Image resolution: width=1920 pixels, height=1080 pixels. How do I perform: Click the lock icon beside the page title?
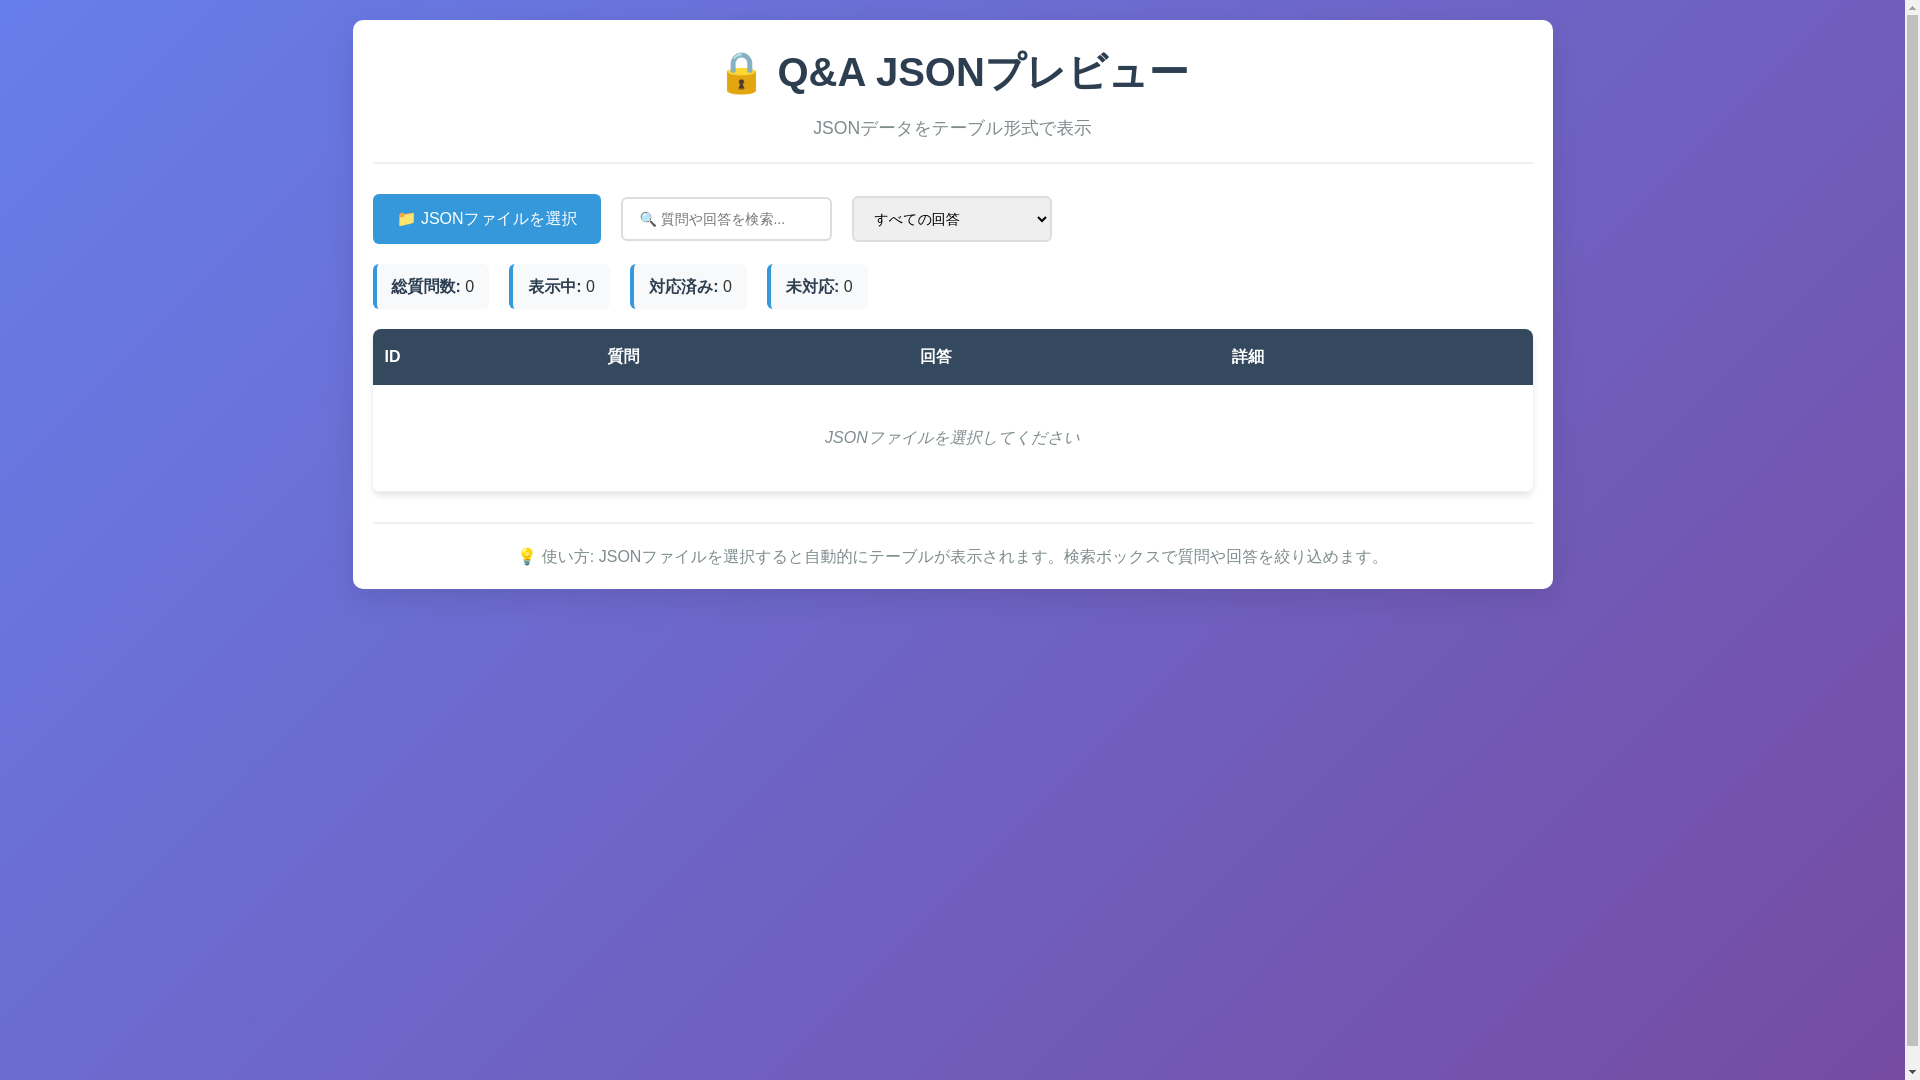click(741, 73)
